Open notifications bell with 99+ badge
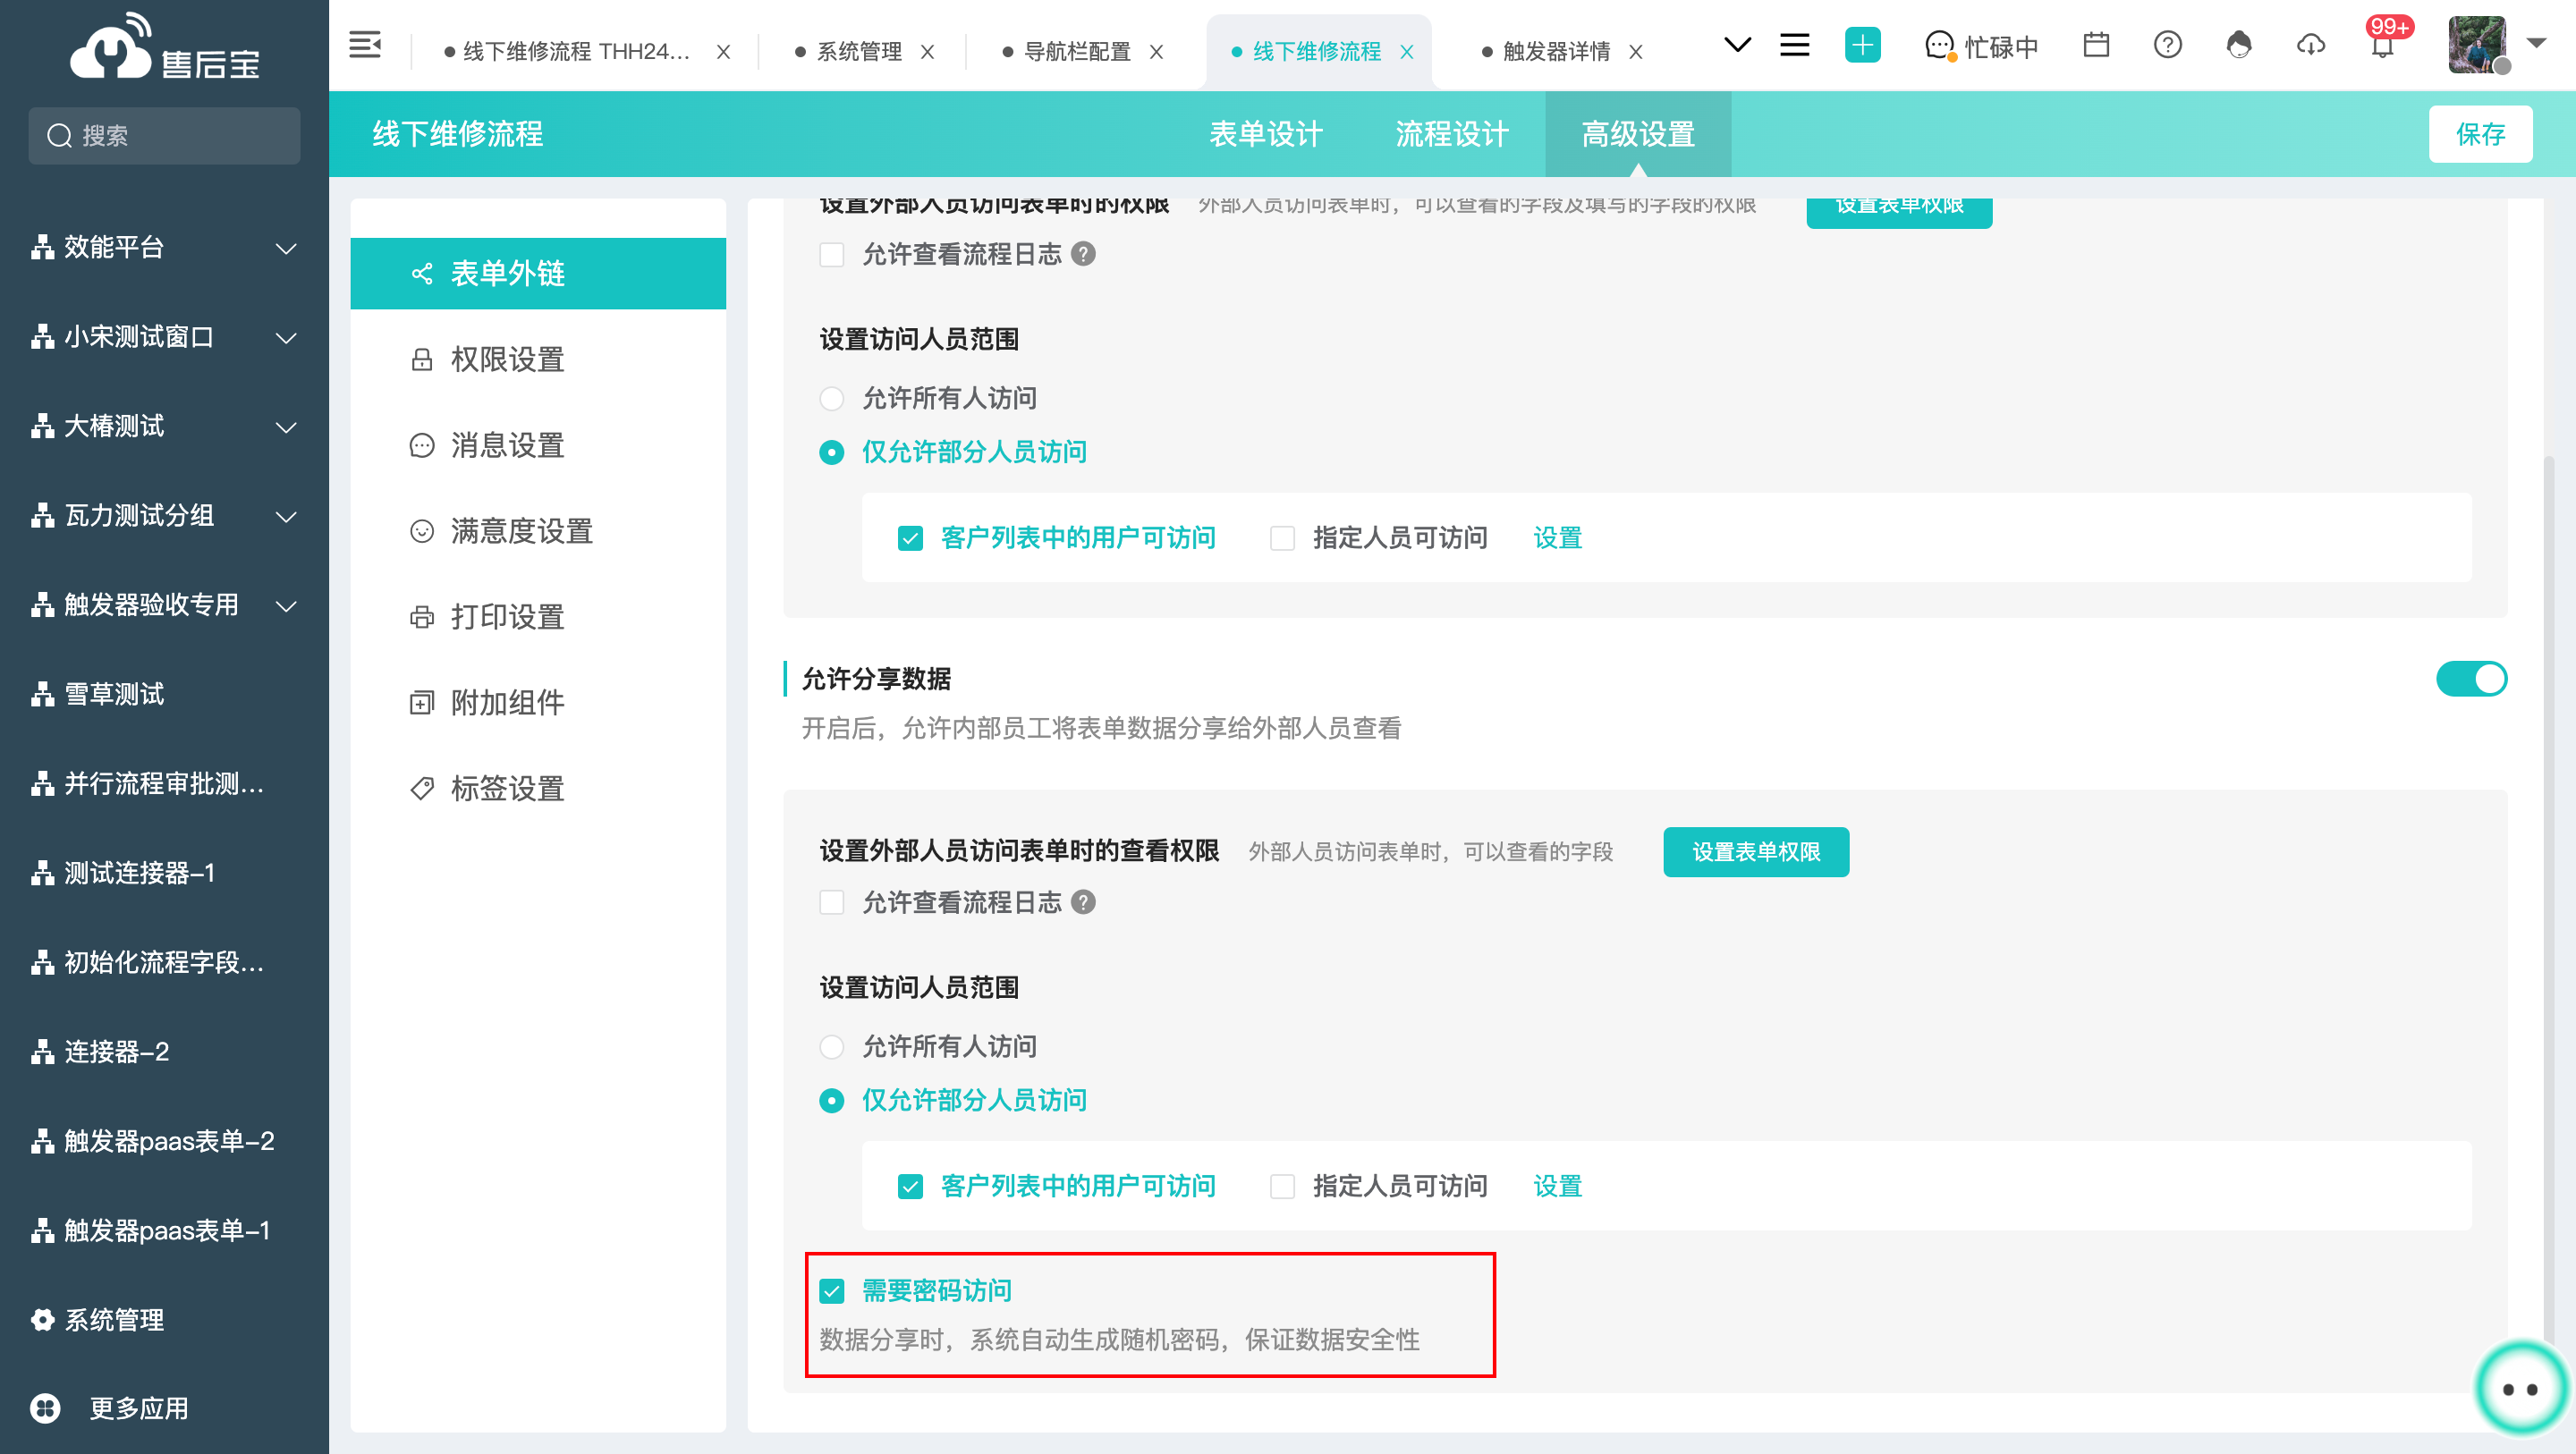Image resolution: width=2576 pixels, height=1454 pixels. tap(2383, 45)
